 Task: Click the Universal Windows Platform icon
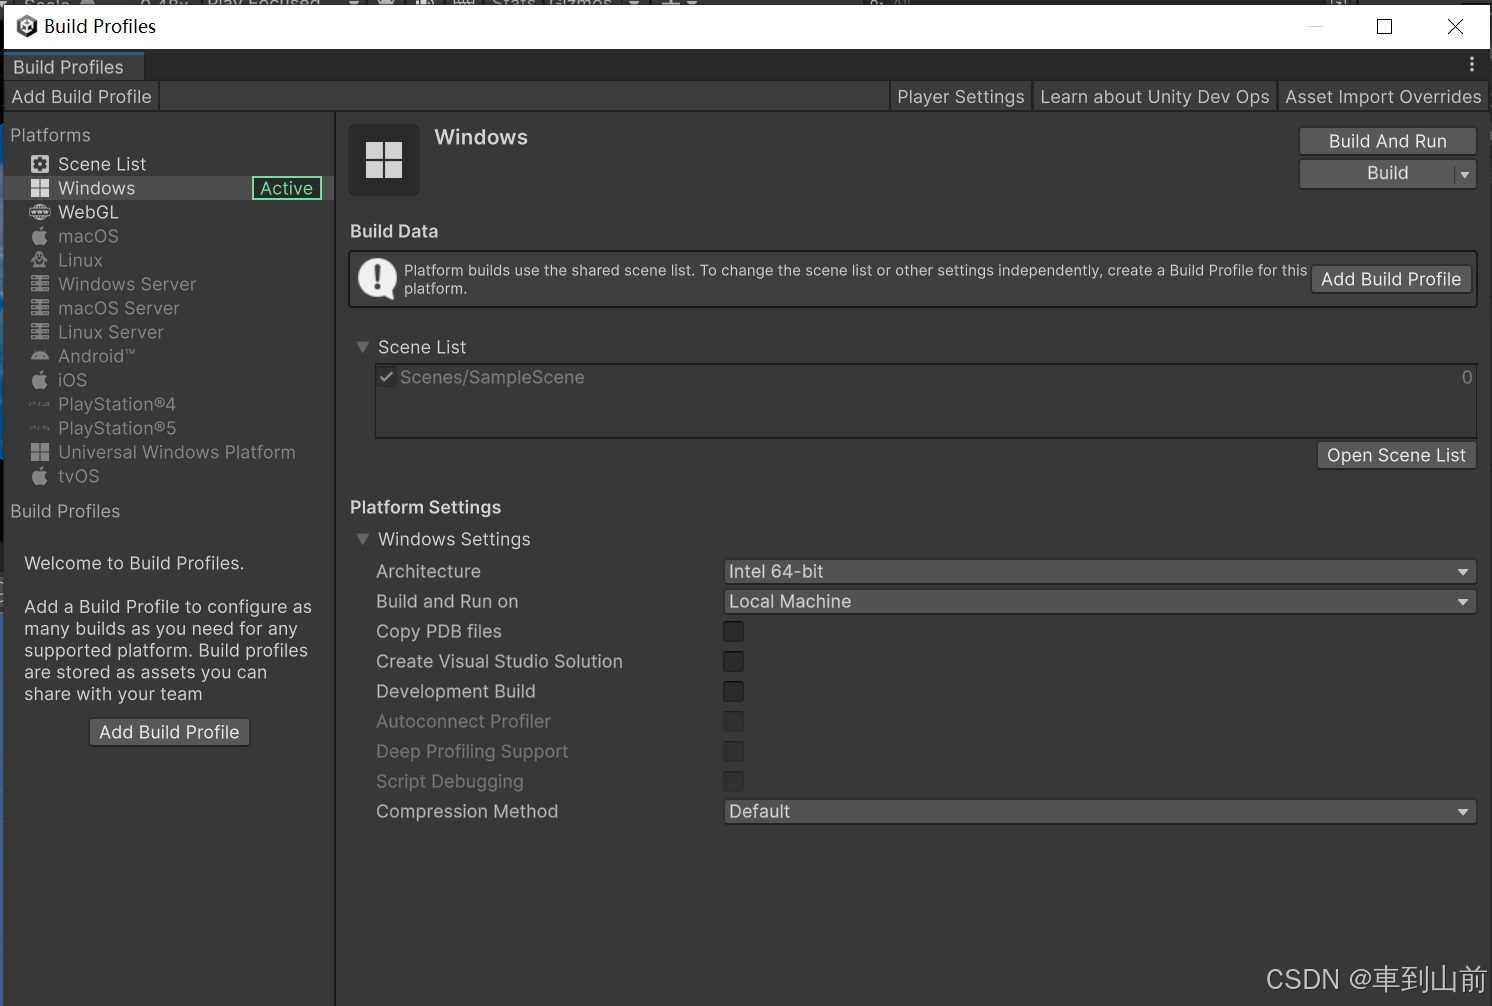(x=40, y=452)
